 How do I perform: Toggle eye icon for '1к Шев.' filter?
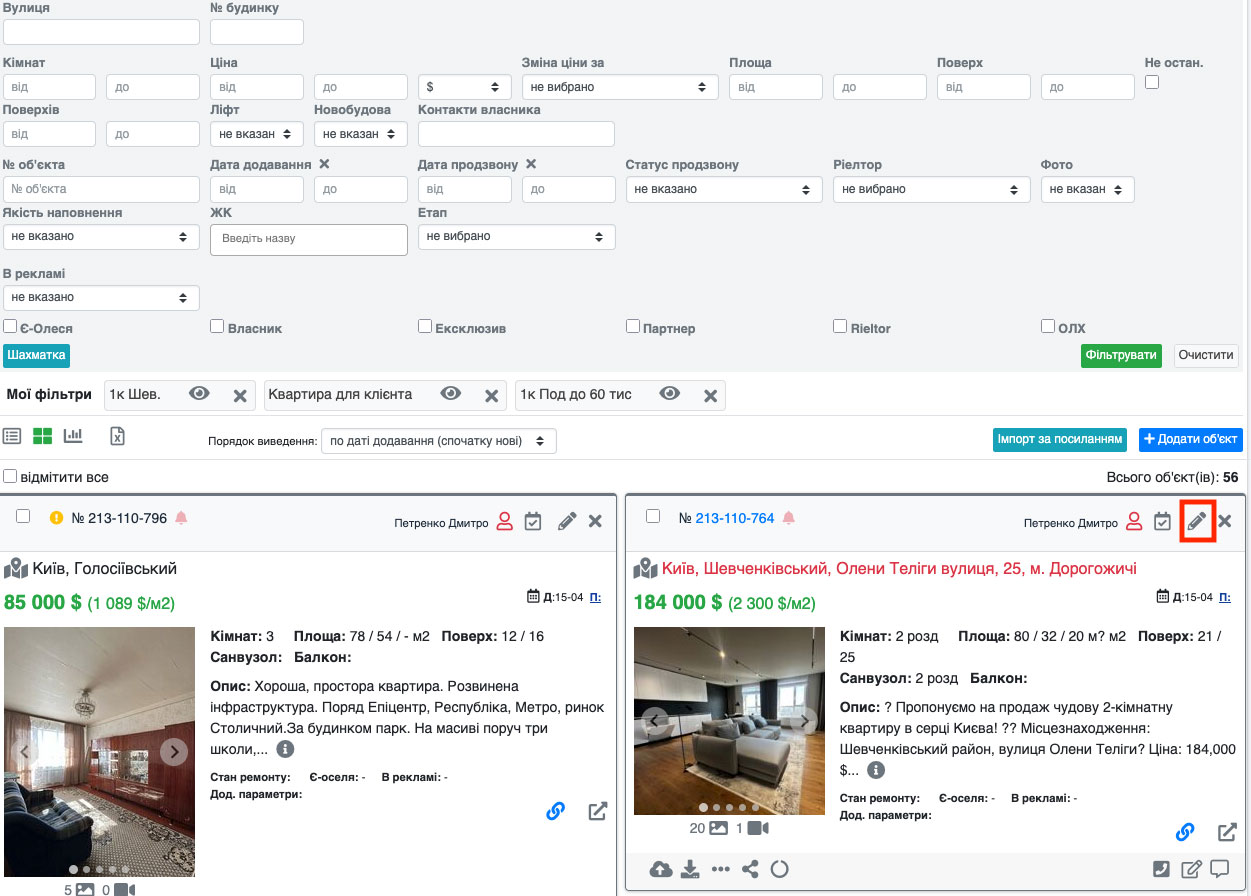click(199, 394)
